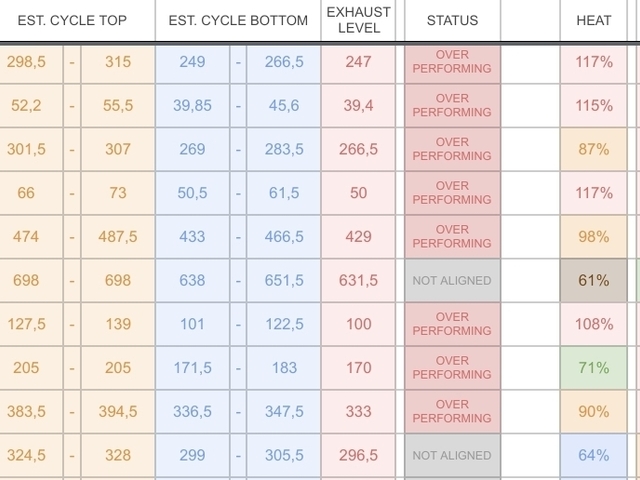
Task: Select the NOT ALIGNED status beside 61%
Action: 452,281
